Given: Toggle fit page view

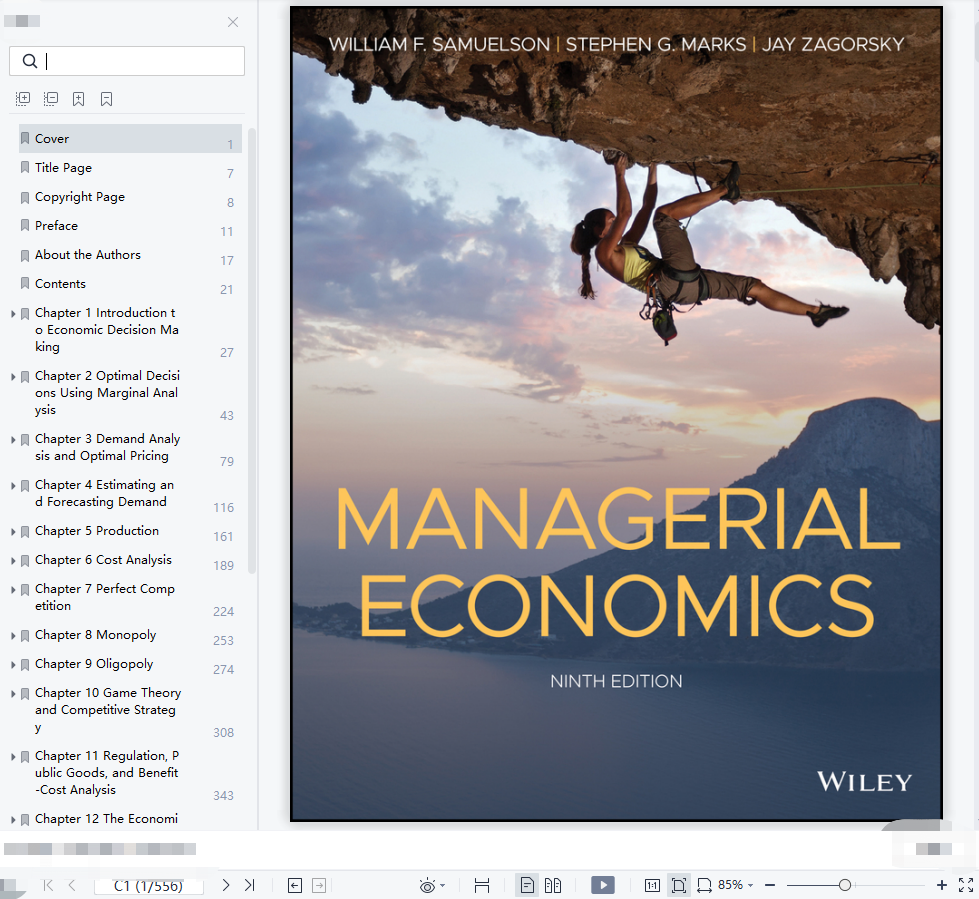Looking at the screenshot, I should (679, 885).
